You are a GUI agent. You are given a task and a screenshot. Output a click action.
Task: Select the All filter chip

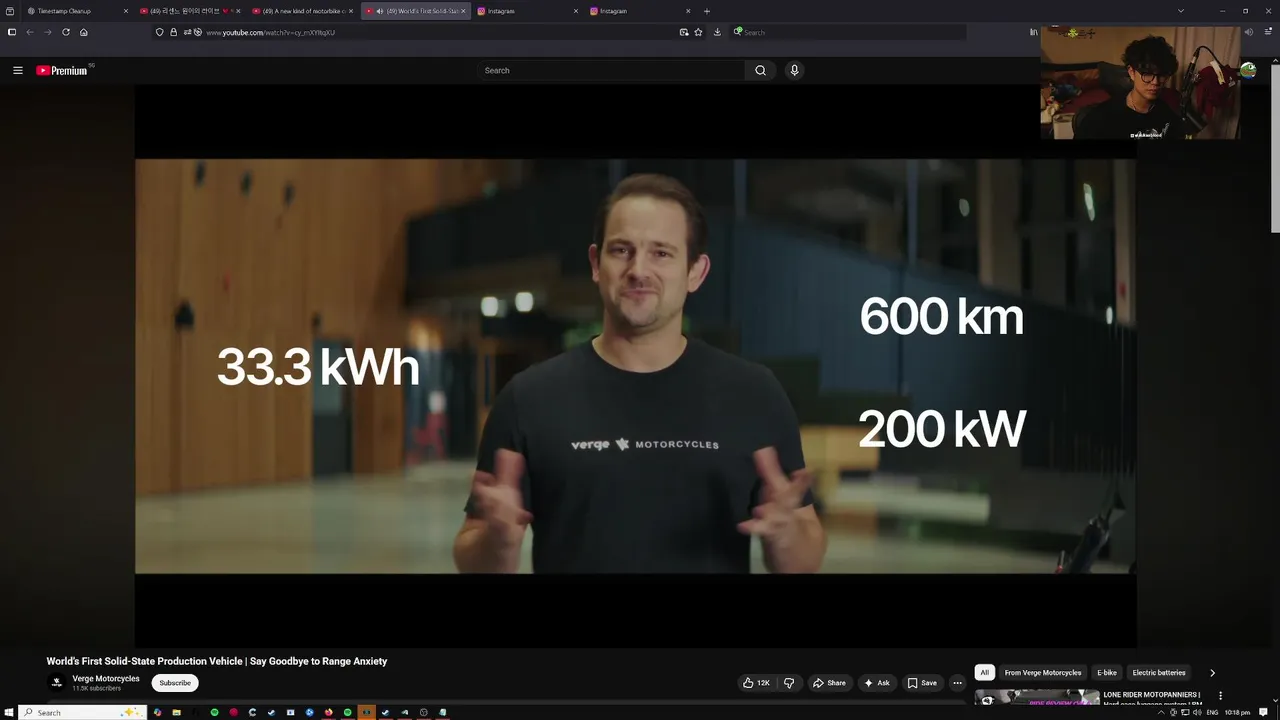[984, 673]
